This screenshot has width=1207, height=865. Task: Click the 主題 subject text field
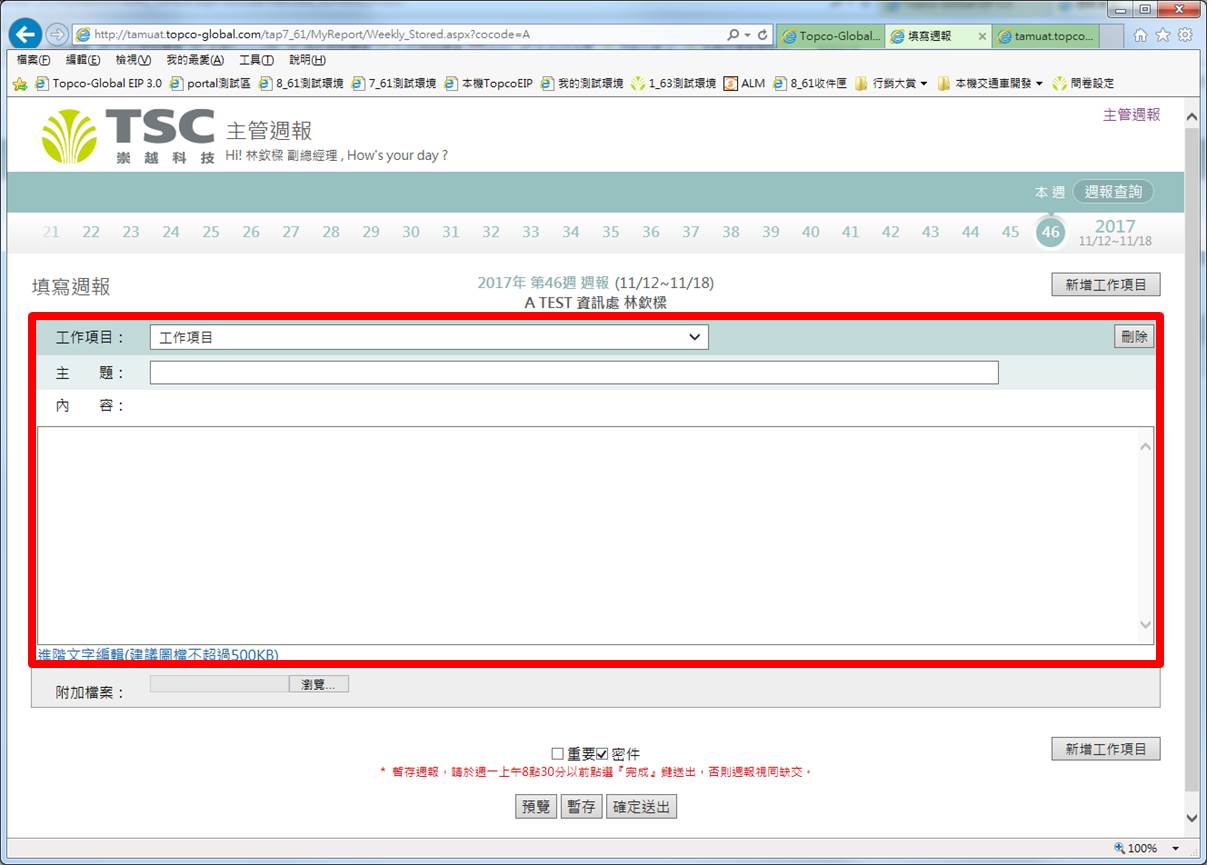tap(574, 373)
